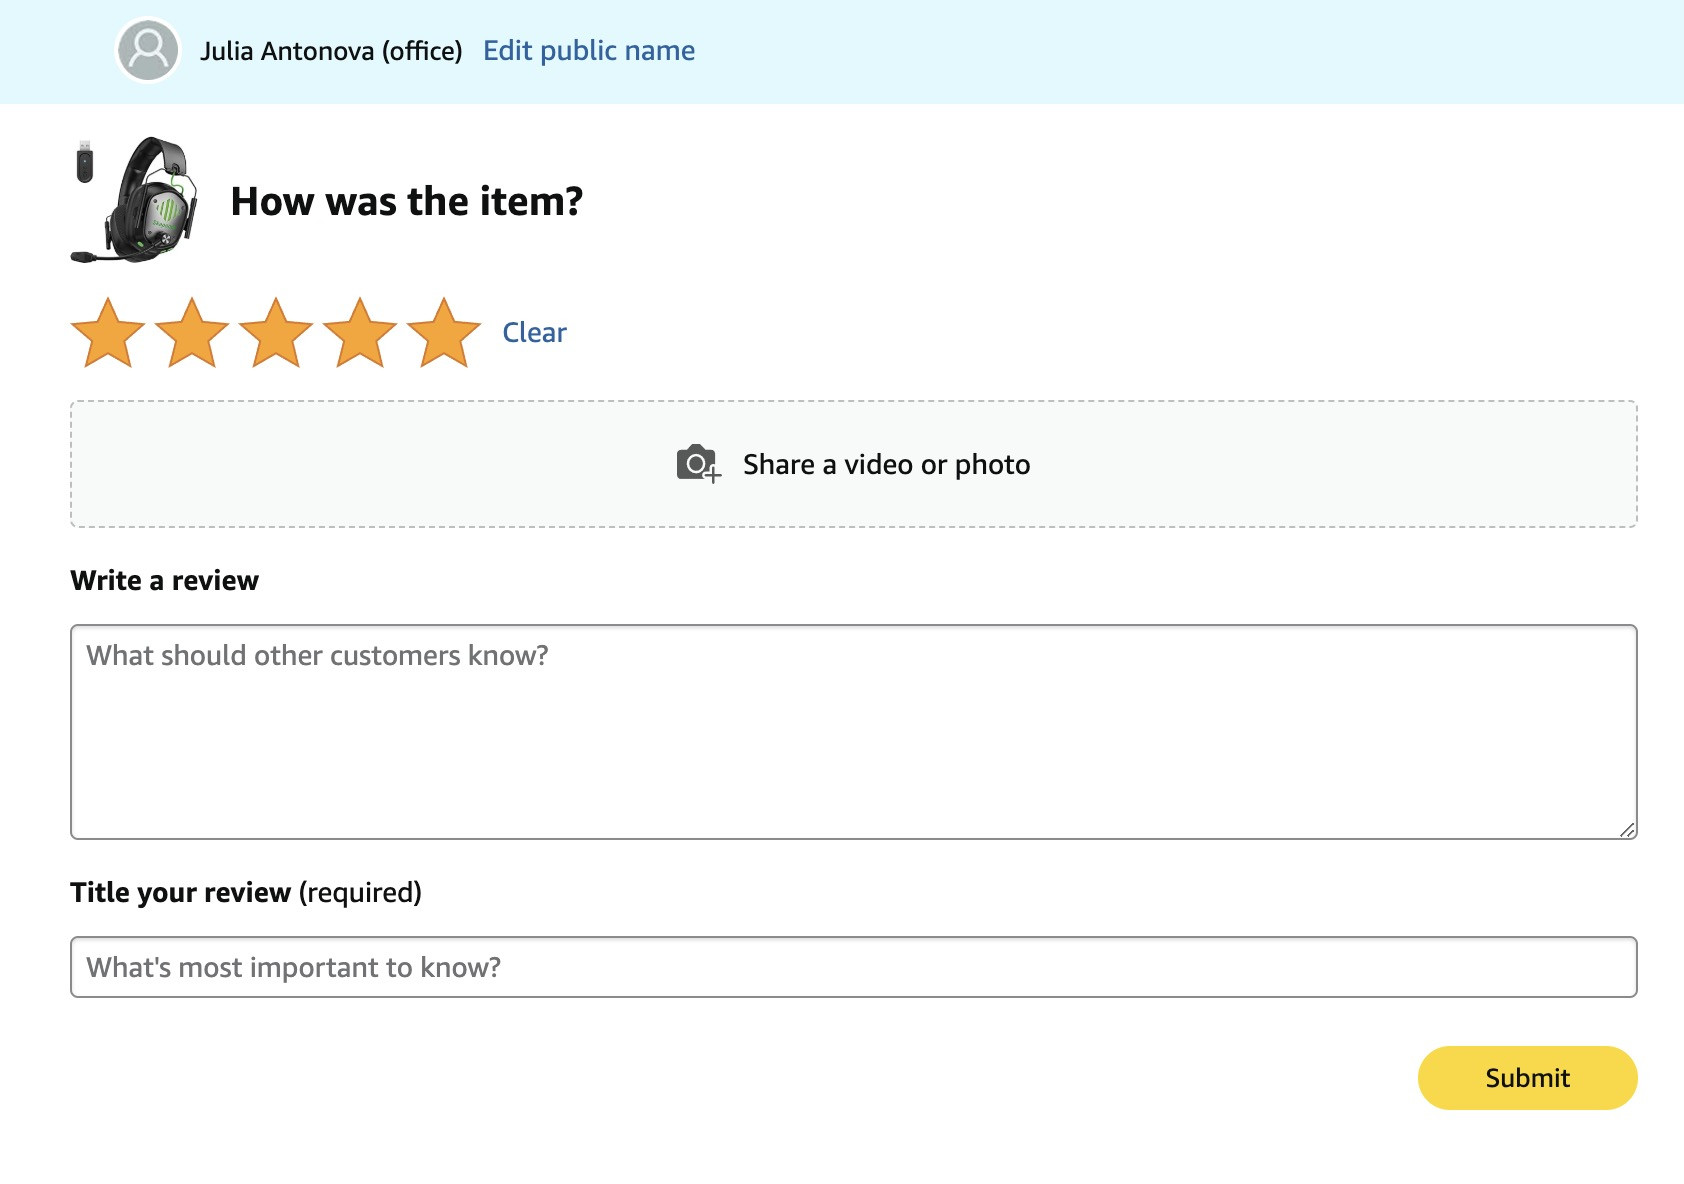The image size is (1684, 1184).
Task: Click the Julia Antonova (office) name
Action: 331,51
